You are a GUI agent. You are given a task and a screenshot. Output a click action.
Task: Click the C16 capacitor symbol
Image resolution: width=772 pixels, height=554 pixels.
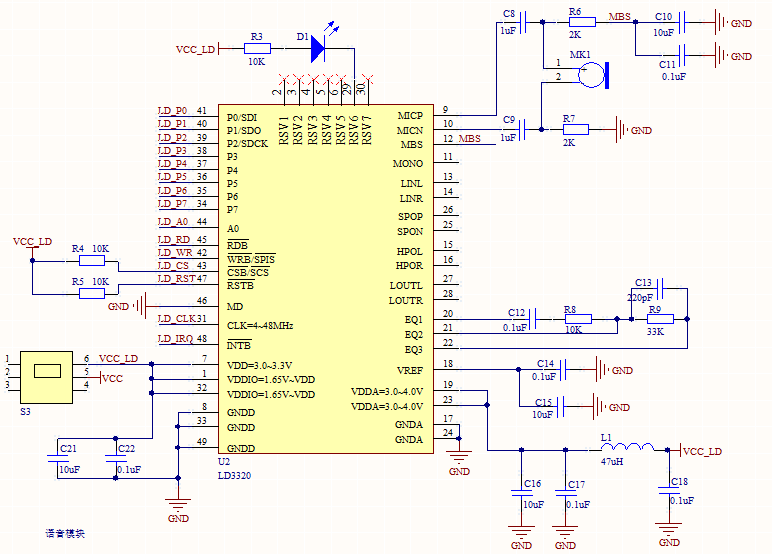[521, 492]
